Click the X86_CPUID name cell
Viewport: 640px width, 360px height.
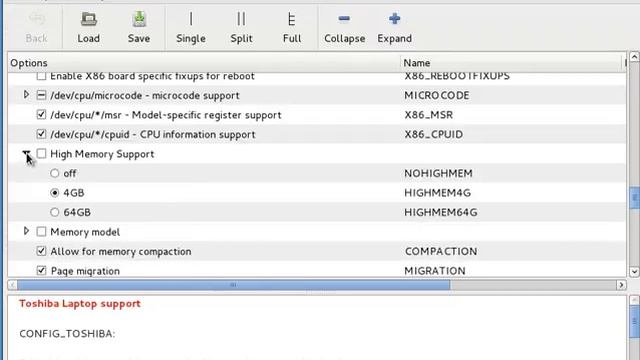[433, 135]
